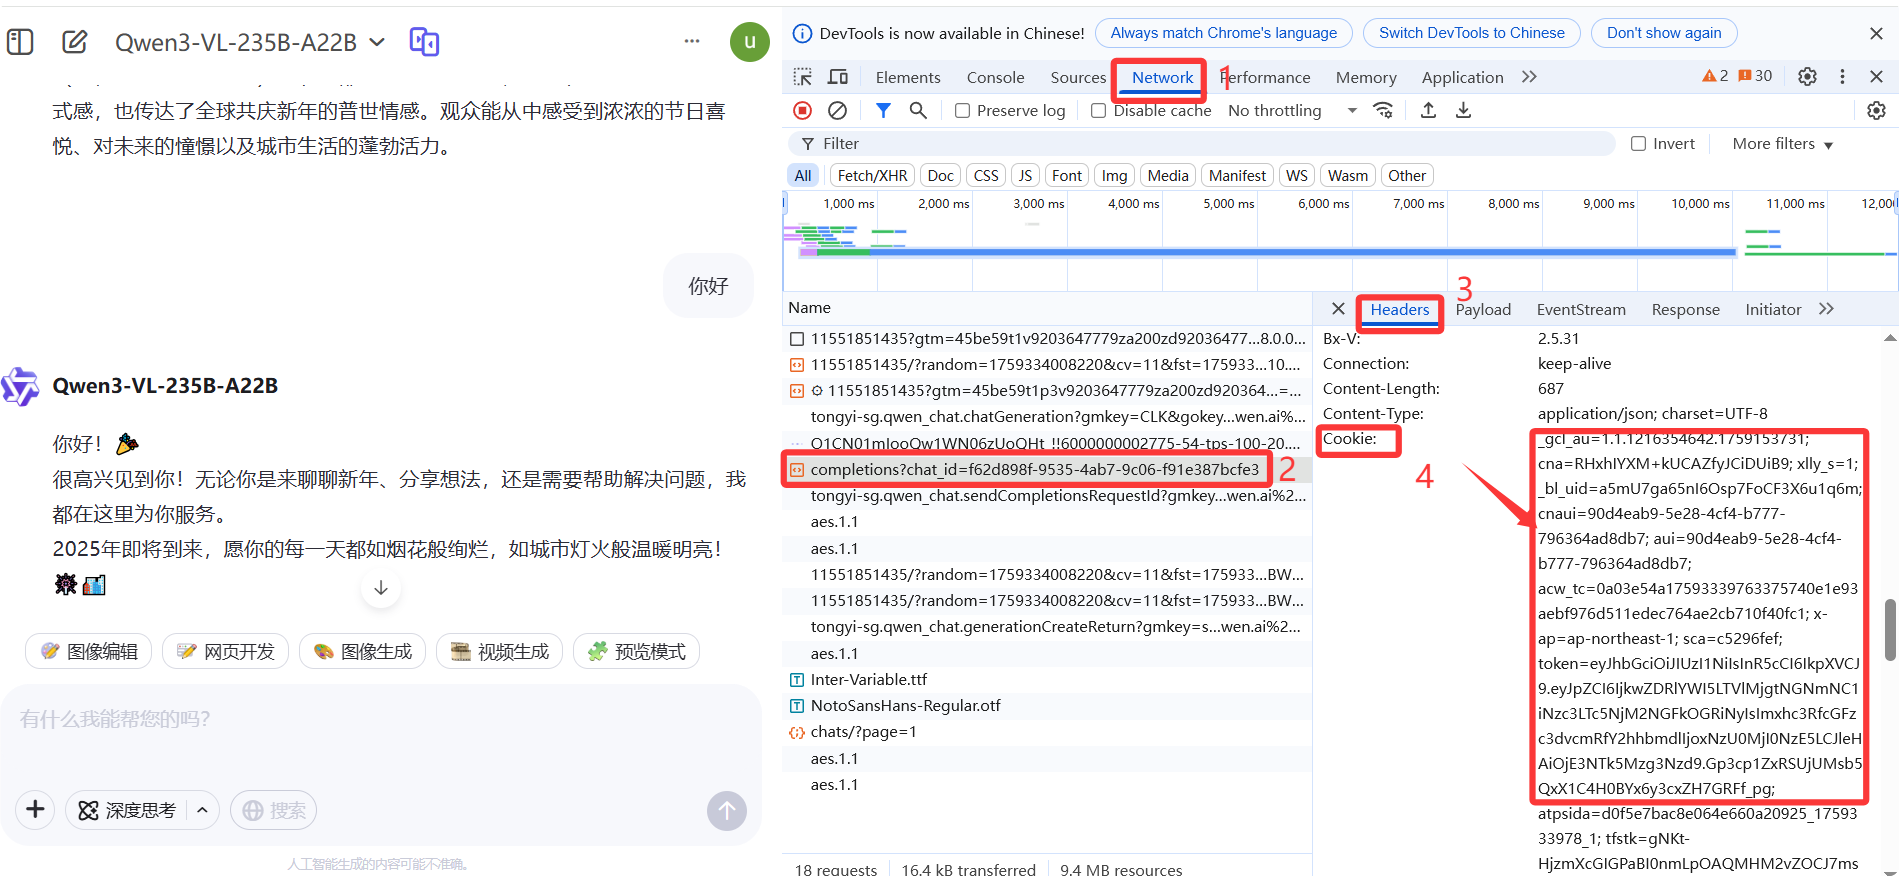The image size is (1899, 876).
Task: Toggle the device toolbar icon
Action: click(x=838, y=77)
